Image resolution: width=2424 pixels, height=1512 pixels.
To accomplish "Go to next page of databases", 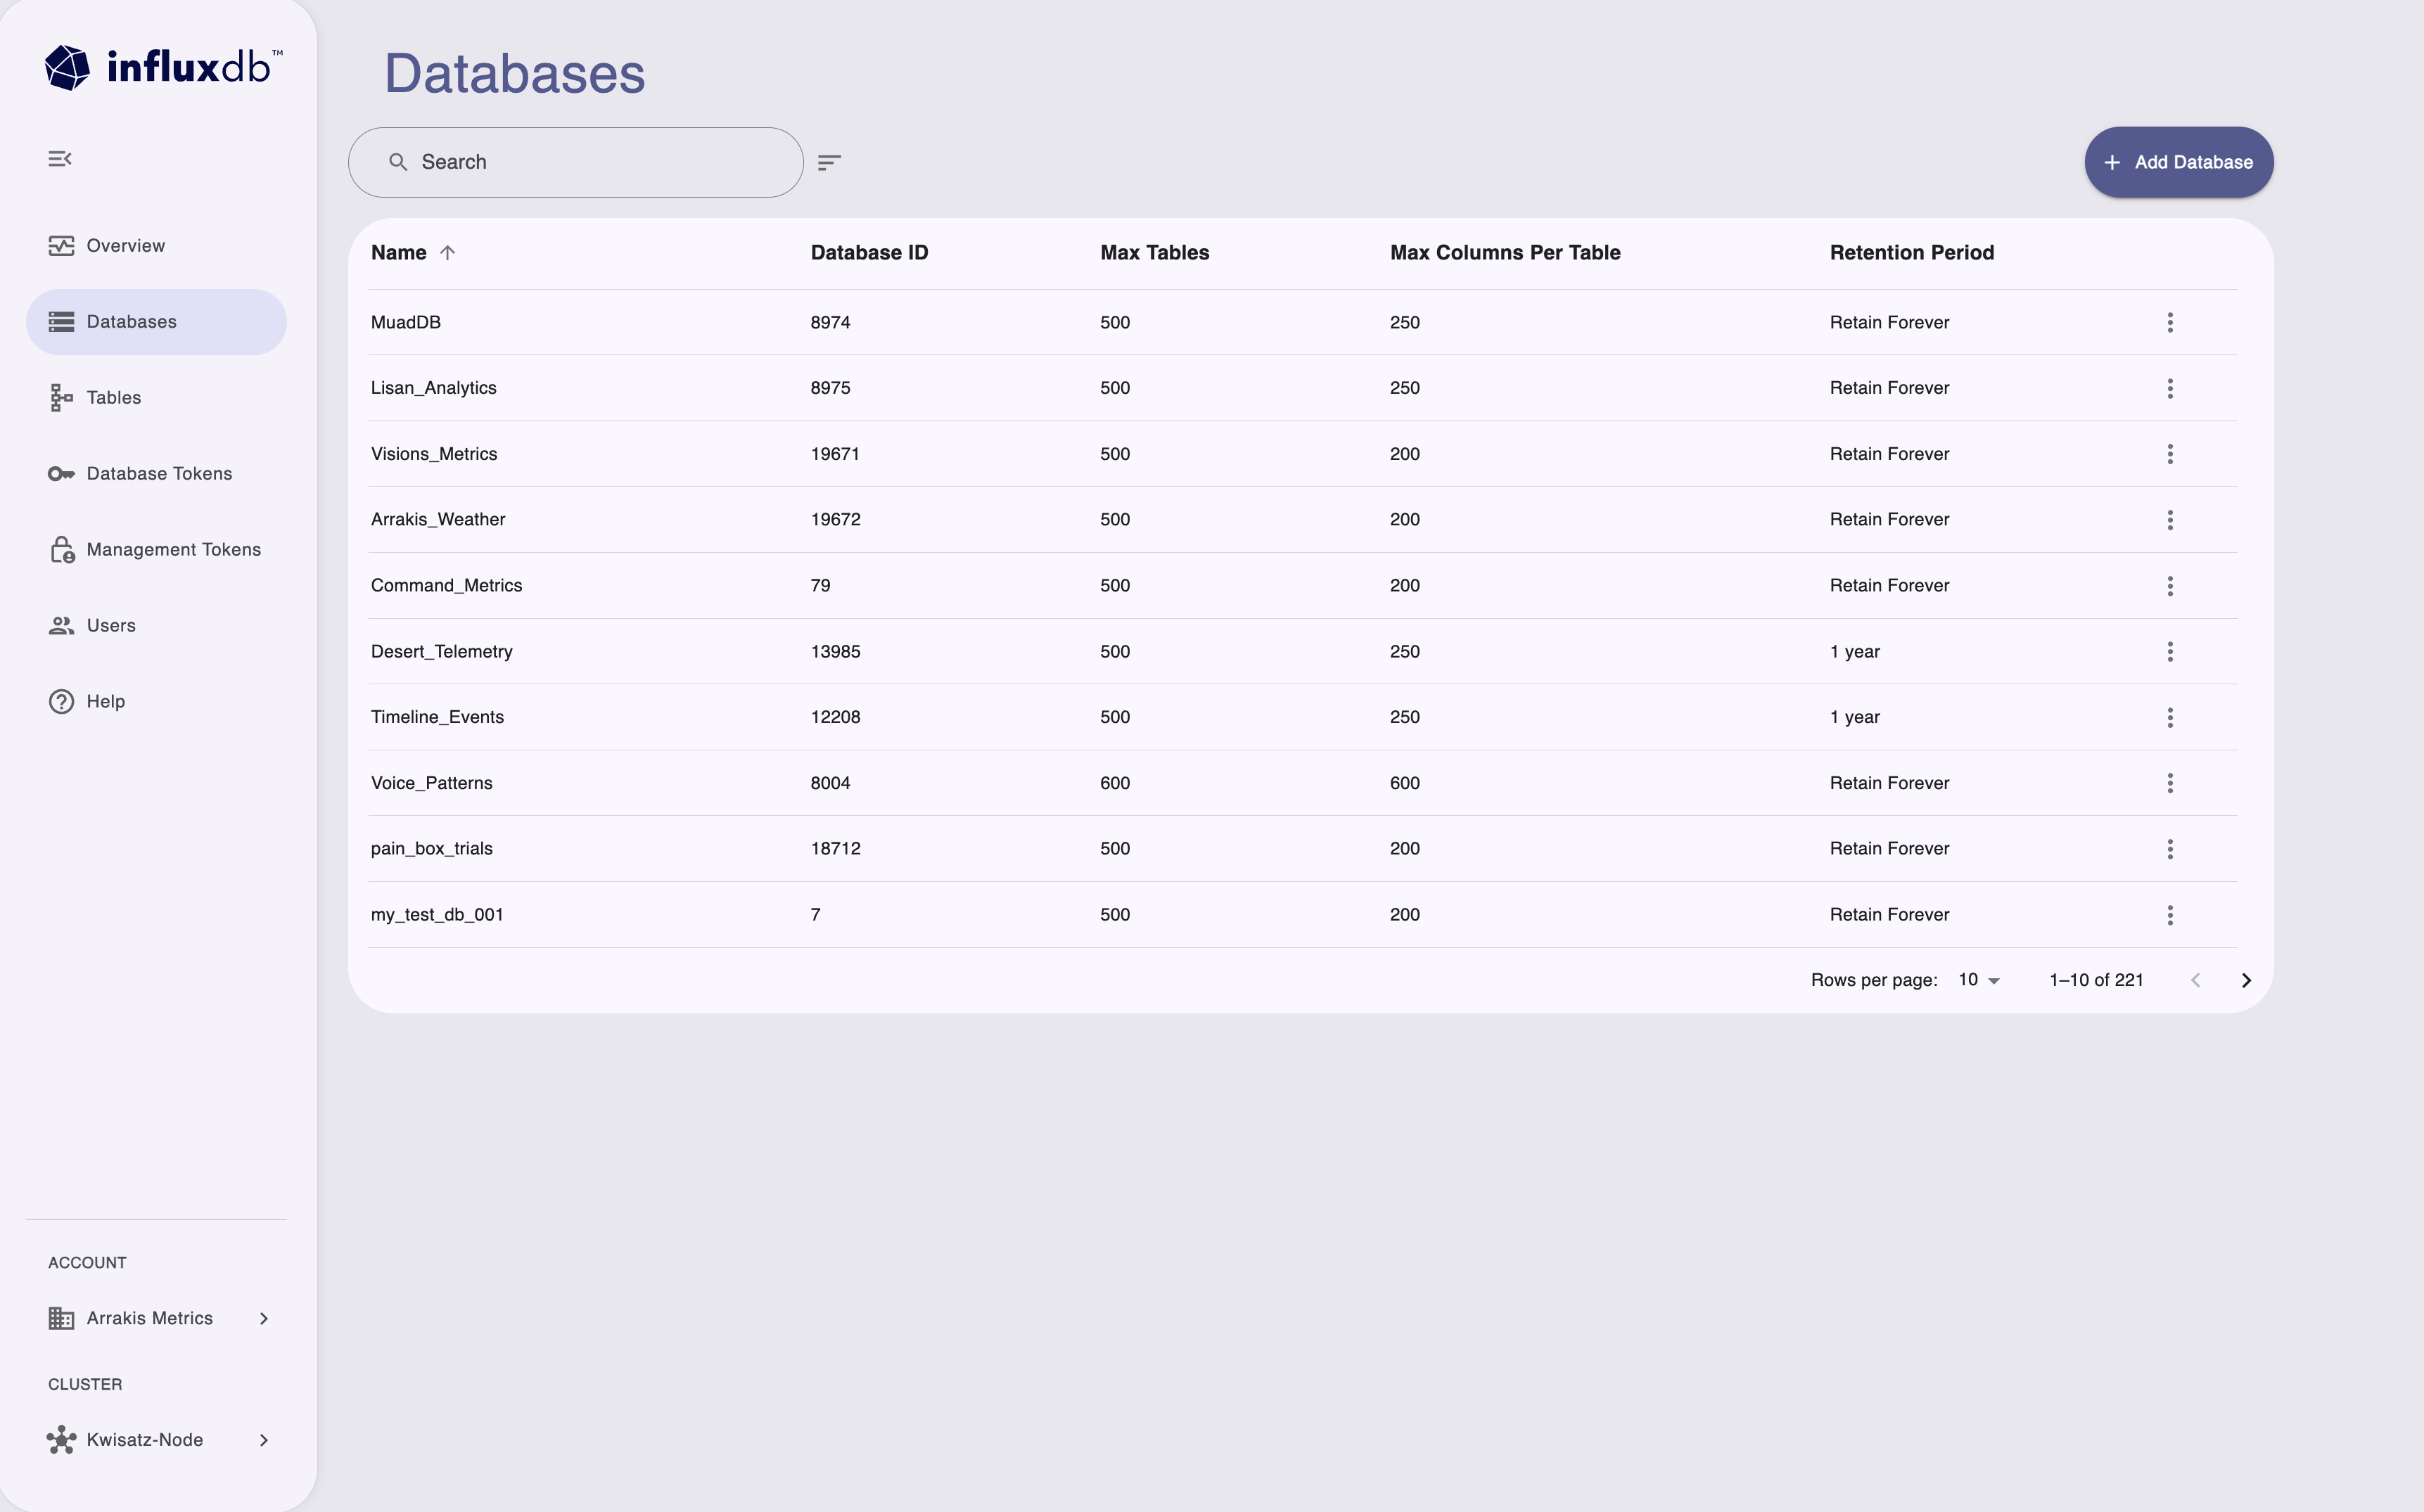I will point(2246,980).
